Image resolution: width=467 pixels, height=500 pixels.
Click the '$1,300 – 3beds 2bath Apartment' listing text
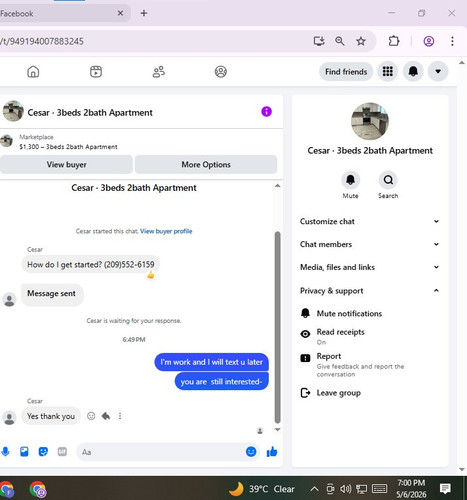click(x=68, y=147)
